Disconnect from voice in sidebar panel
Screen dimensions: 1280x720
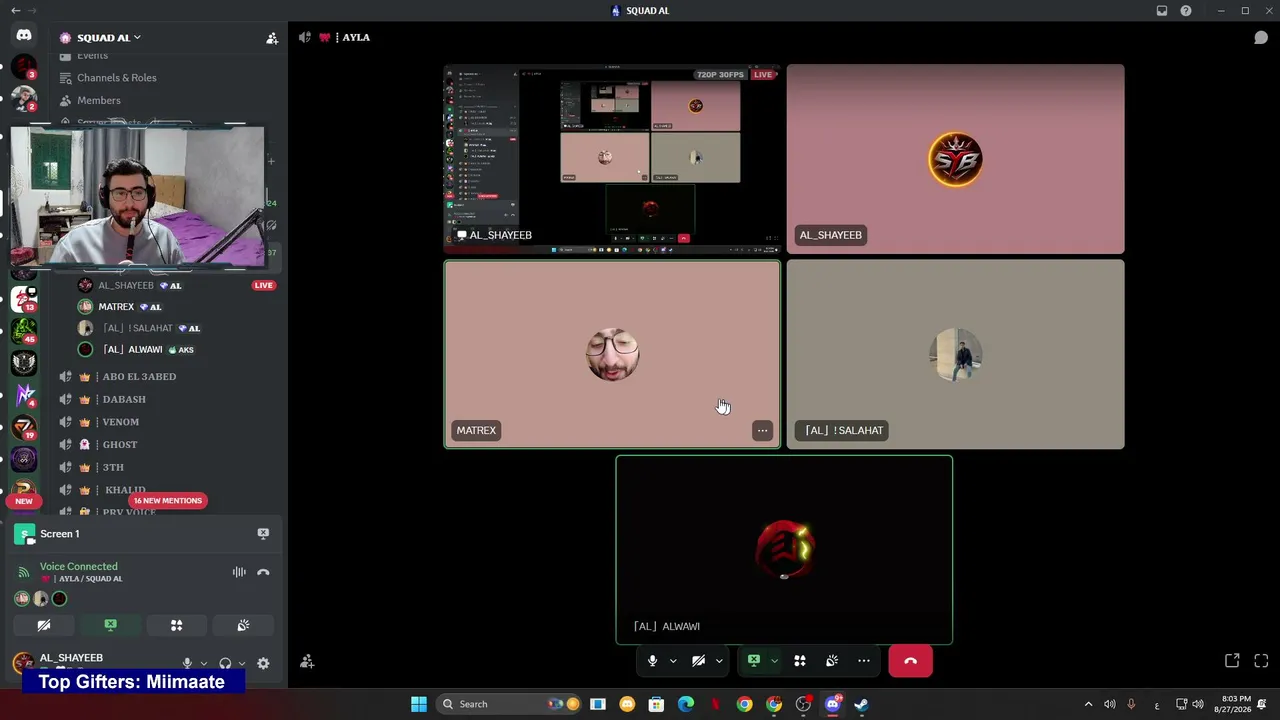pos(263,572)
